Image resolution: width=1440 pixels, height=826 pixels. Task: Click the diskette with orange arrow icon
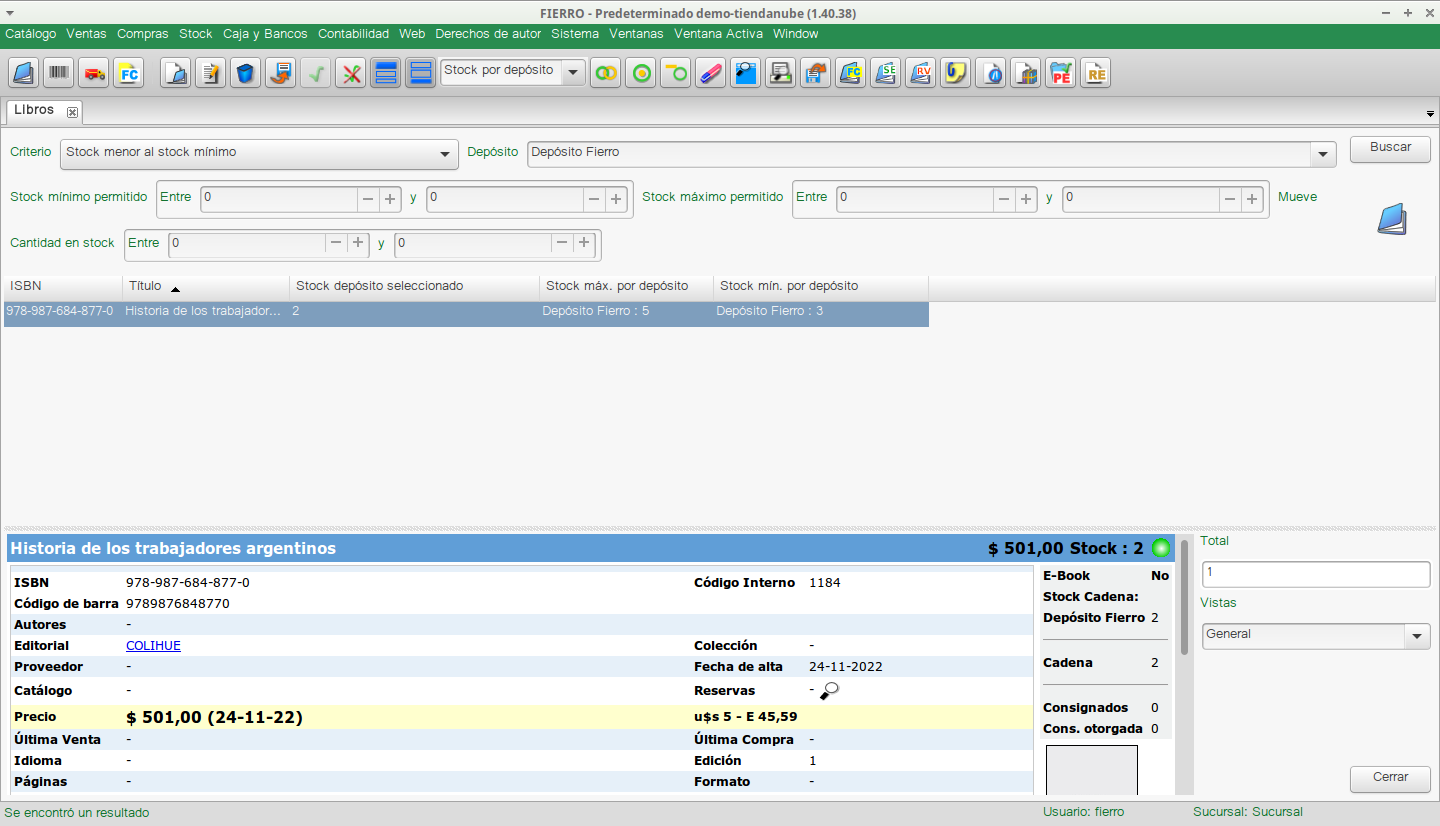coord(815,73)
